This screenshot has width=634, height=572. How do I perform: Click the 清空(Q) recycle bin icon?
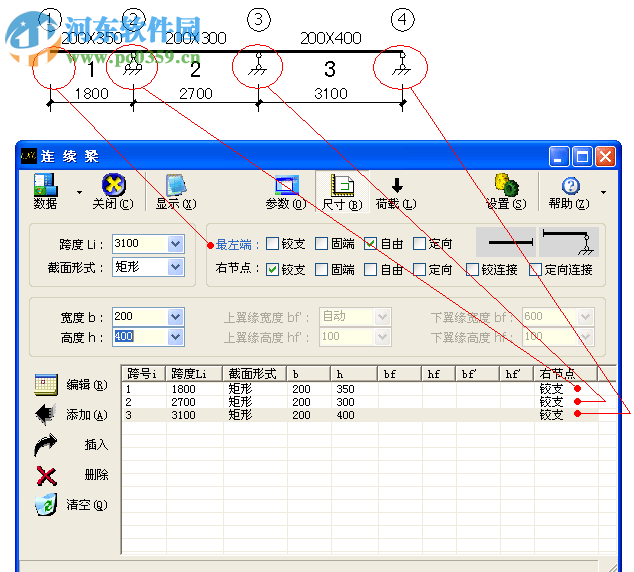[x=46, y=504]
